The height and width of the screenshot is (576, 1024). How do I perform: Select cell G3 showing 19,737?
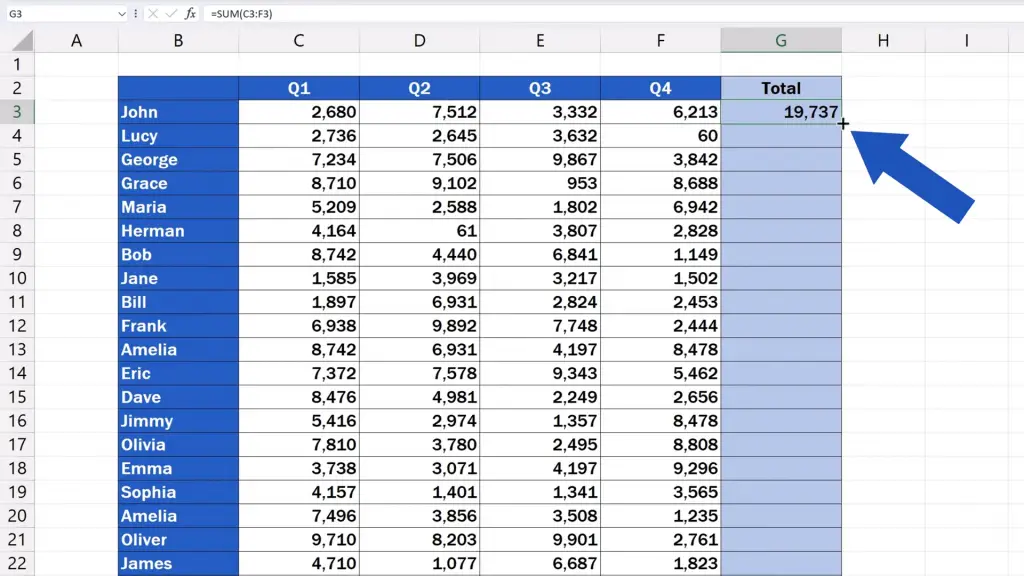point(781,112)
